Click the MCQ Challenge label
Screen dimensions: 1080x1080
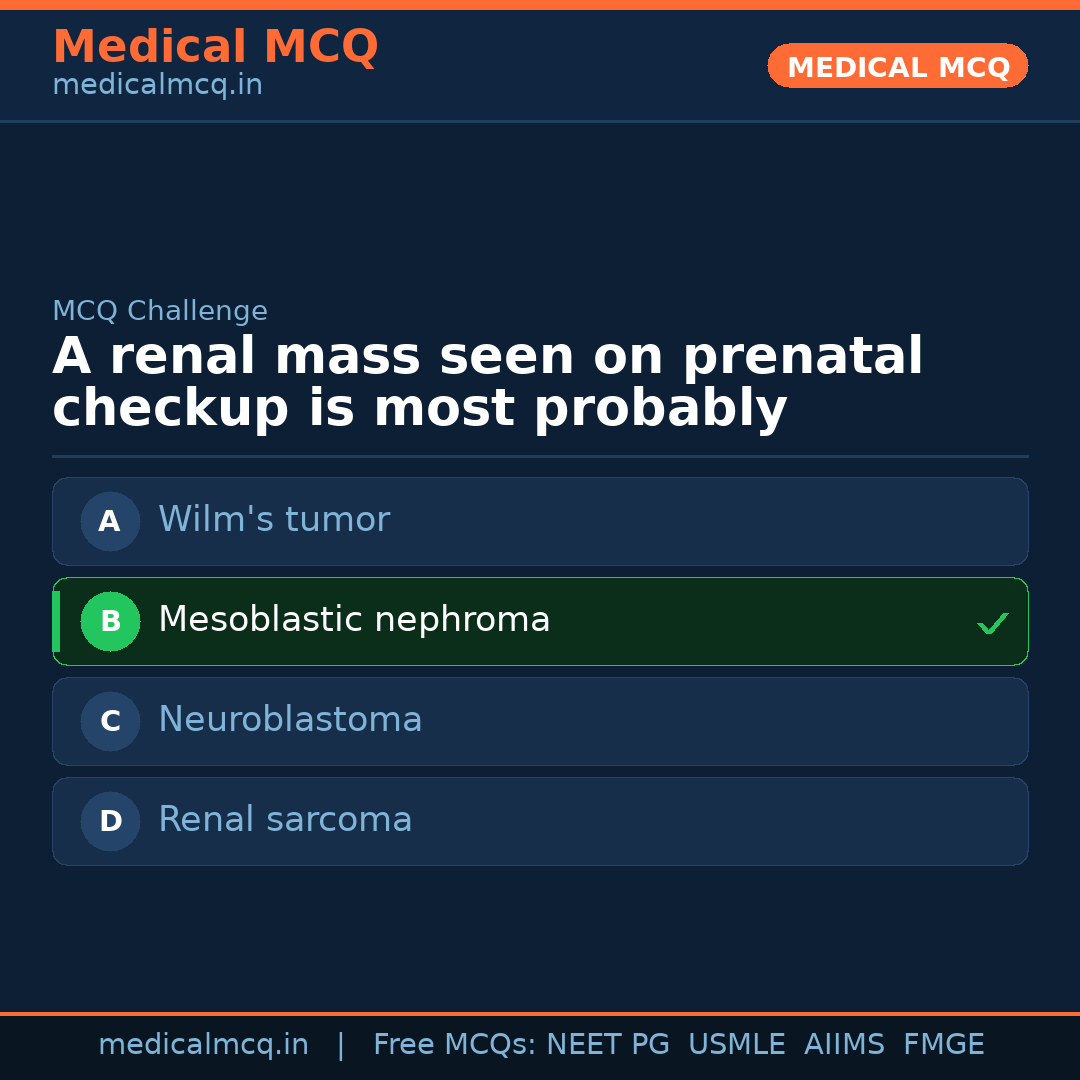click(160, 311)
